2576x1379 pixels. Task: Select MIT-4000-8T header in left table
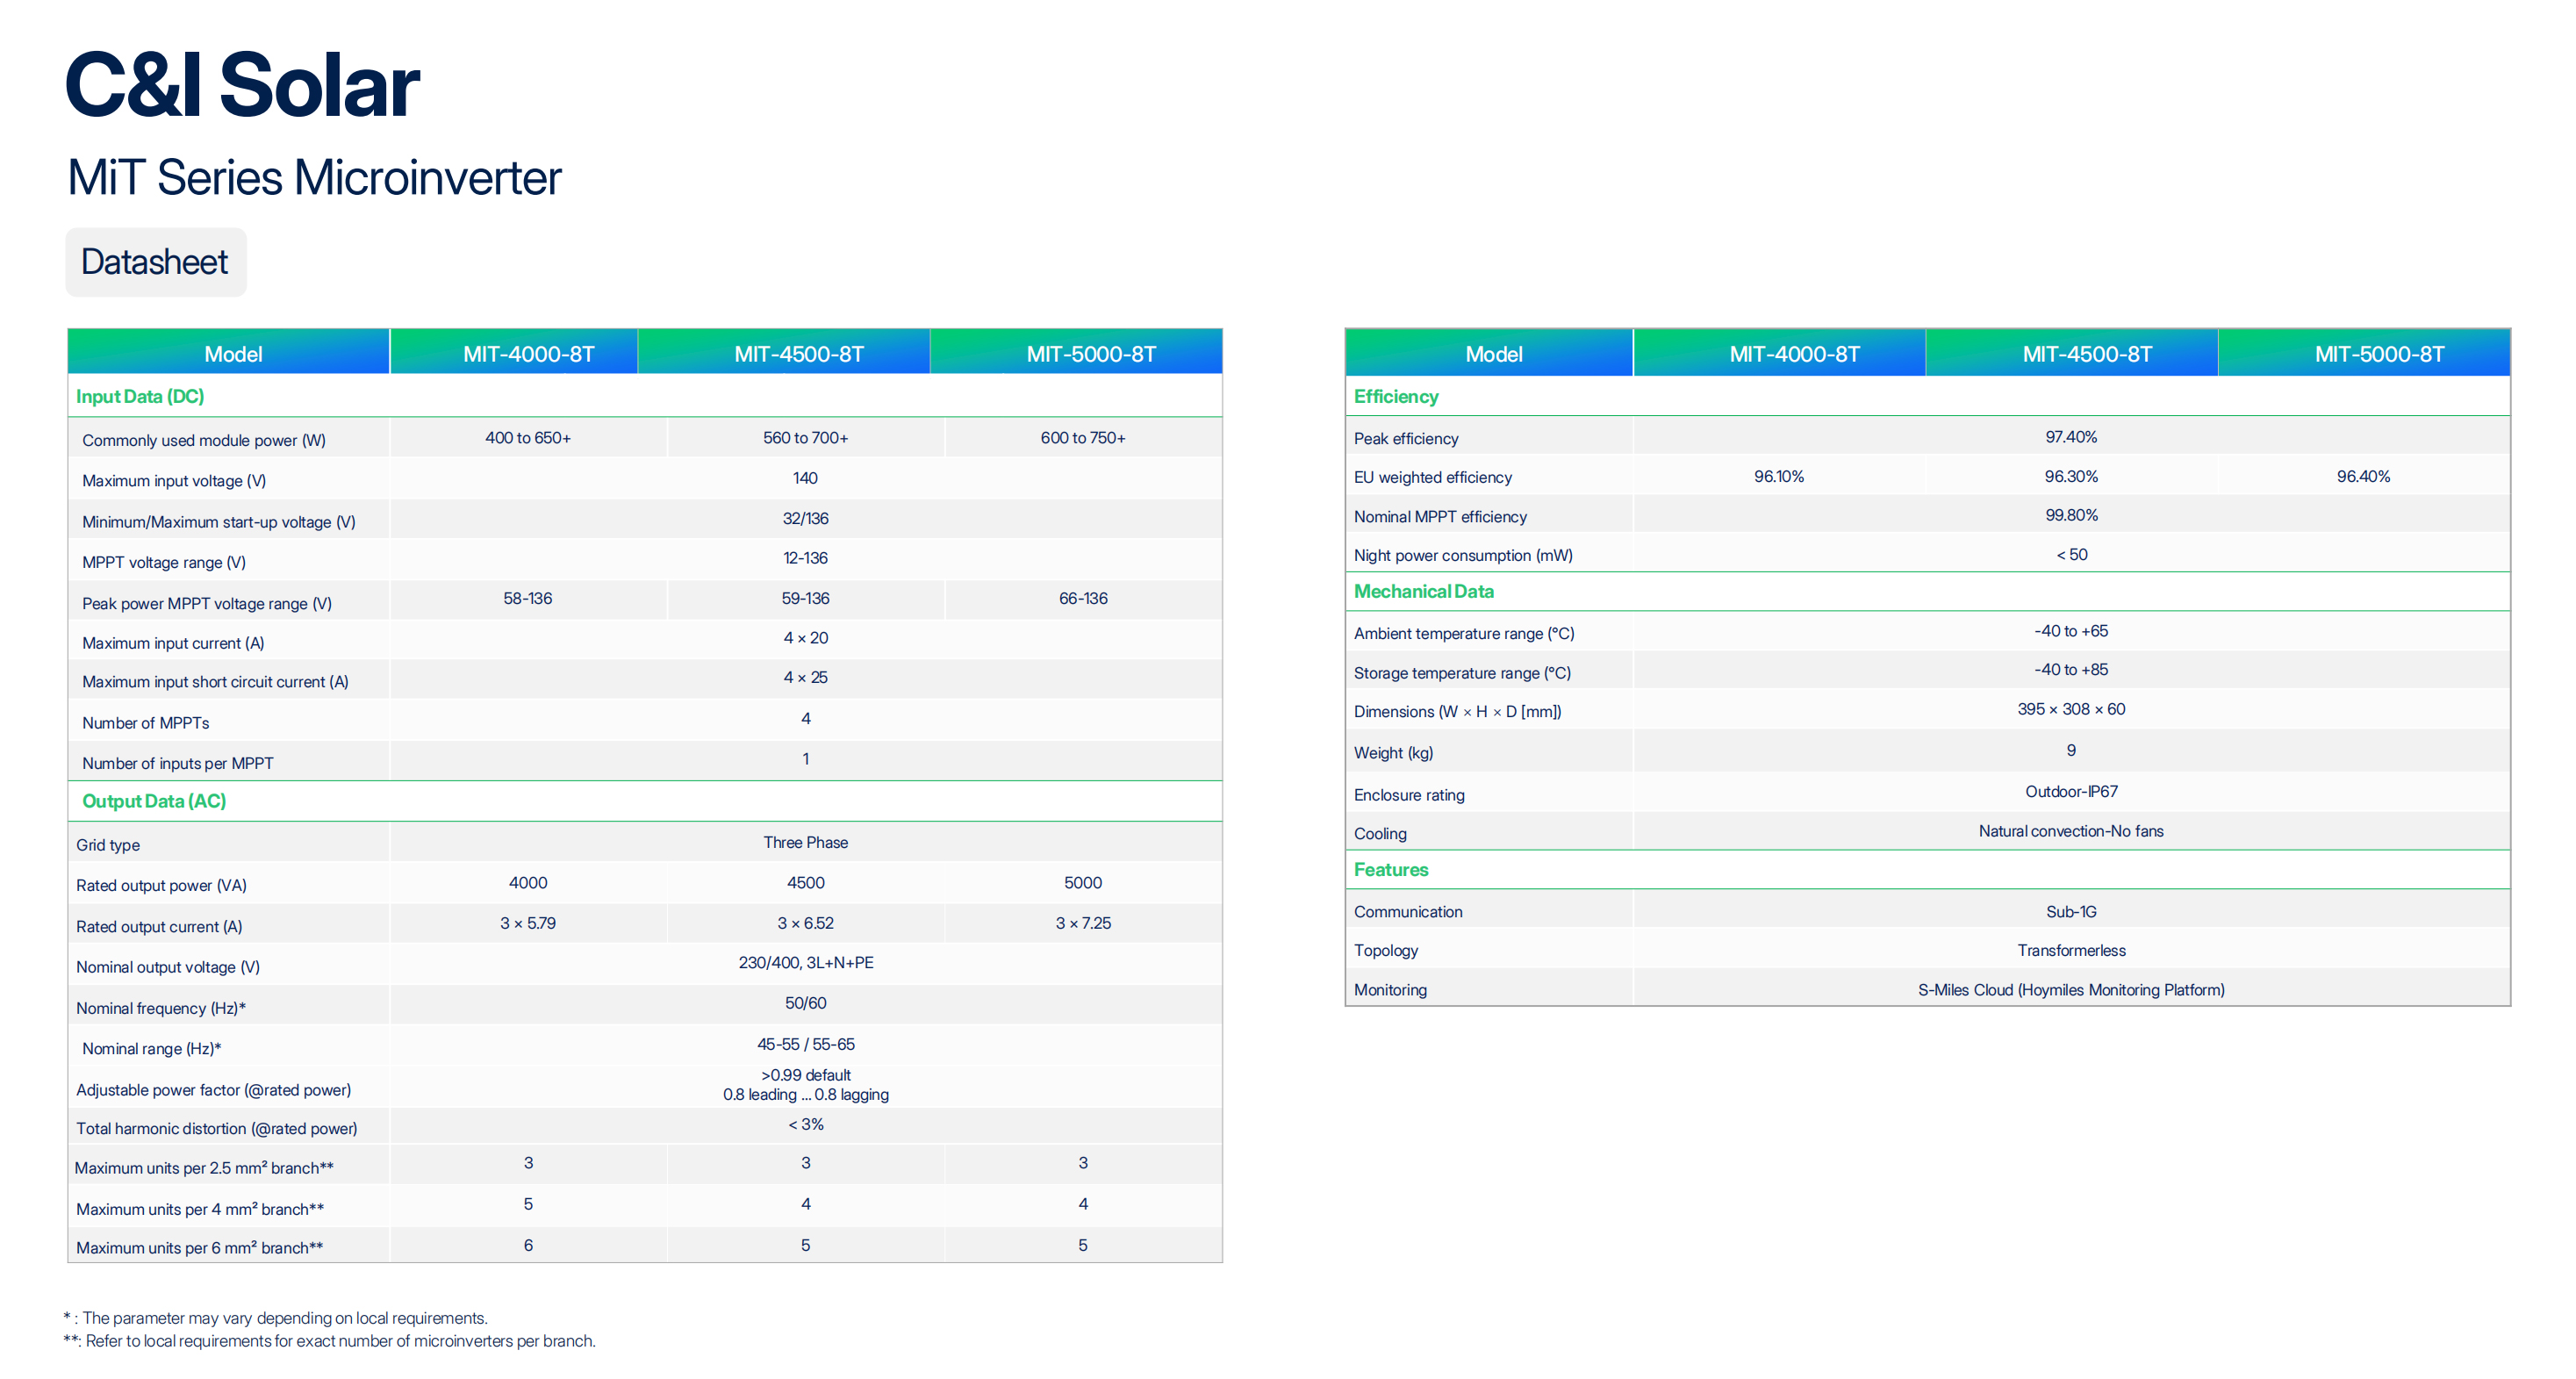coord(528,354)
